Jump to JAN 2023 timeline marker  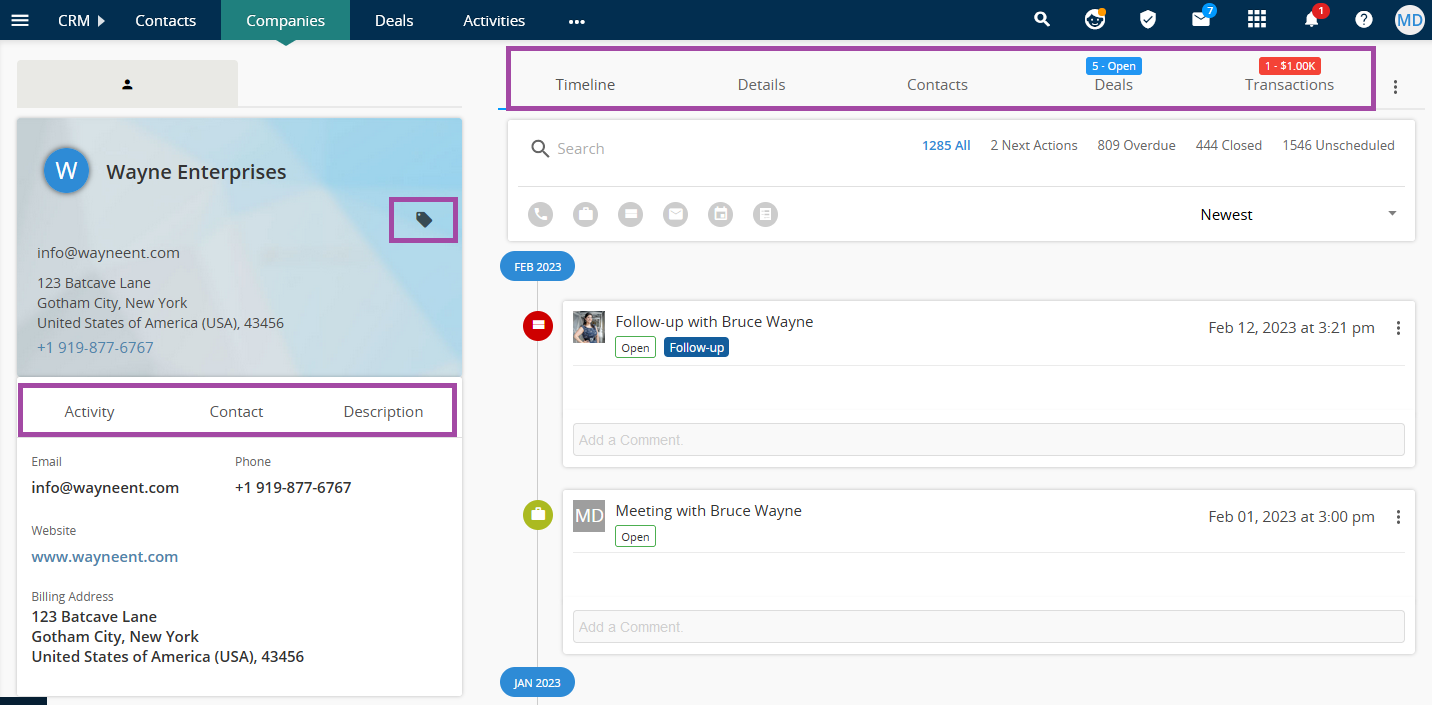[537, 683]
